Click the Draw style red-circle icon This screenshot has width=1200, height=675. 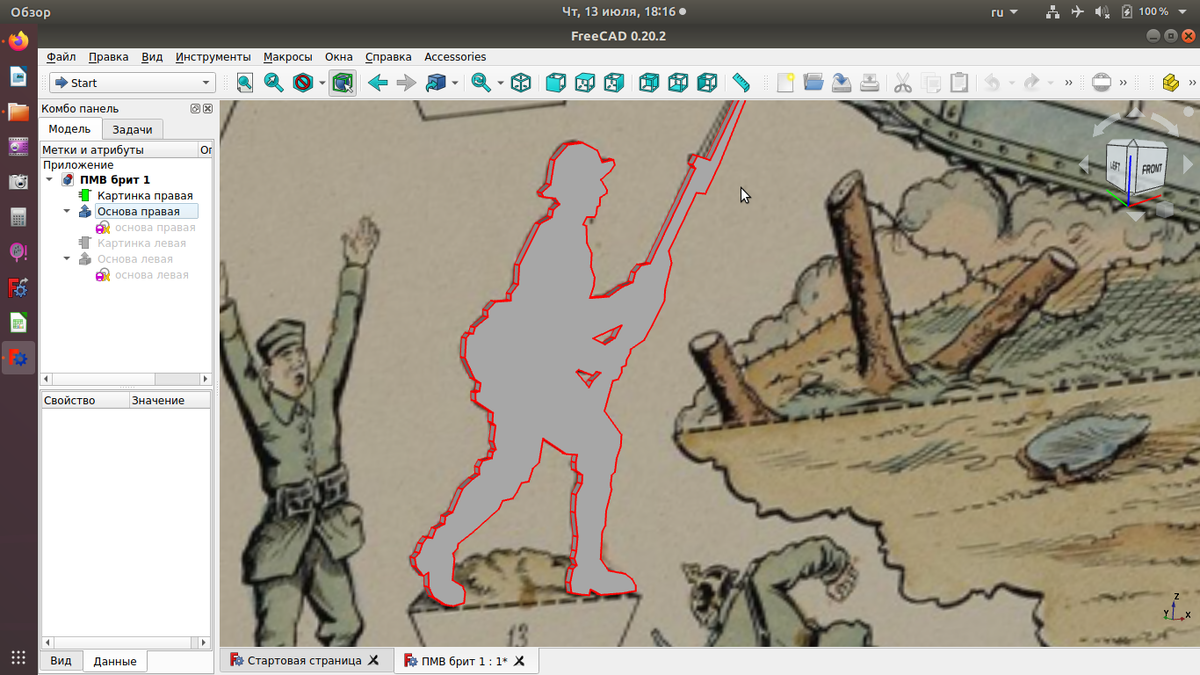click(x=303, y=83)
